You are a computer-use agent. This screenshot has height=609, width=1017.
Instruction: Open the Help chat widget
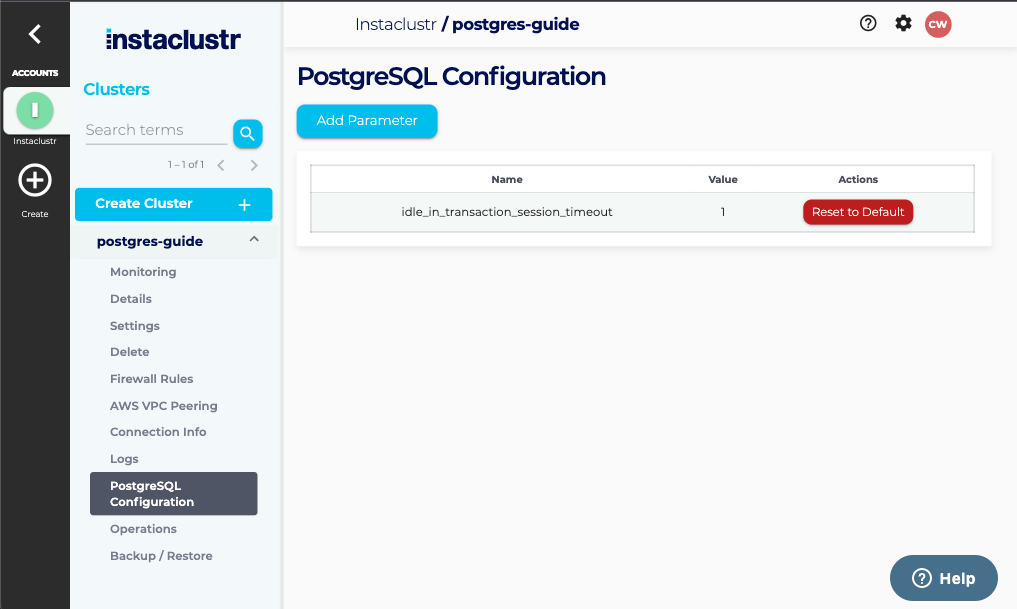[943, 578]
